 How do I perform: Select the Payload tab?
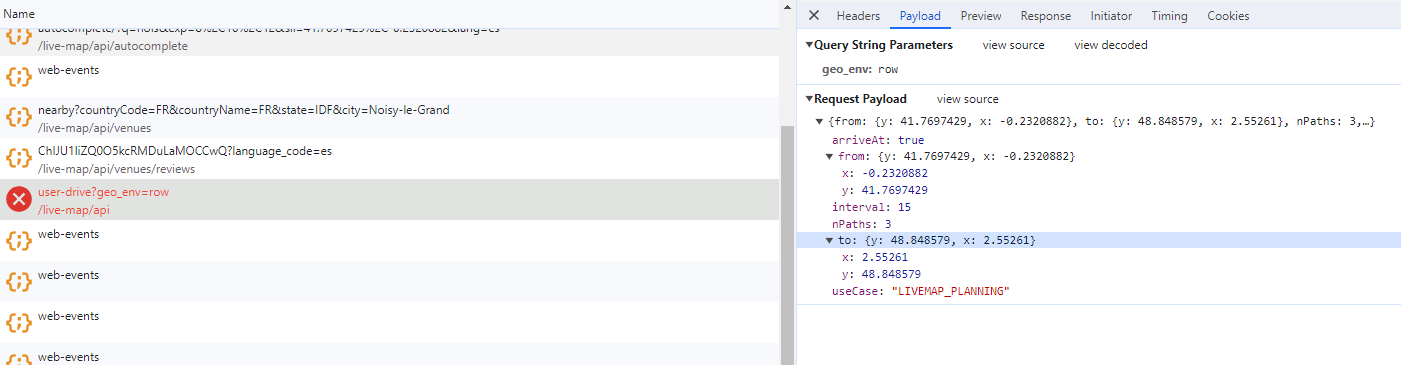[920, 15]
